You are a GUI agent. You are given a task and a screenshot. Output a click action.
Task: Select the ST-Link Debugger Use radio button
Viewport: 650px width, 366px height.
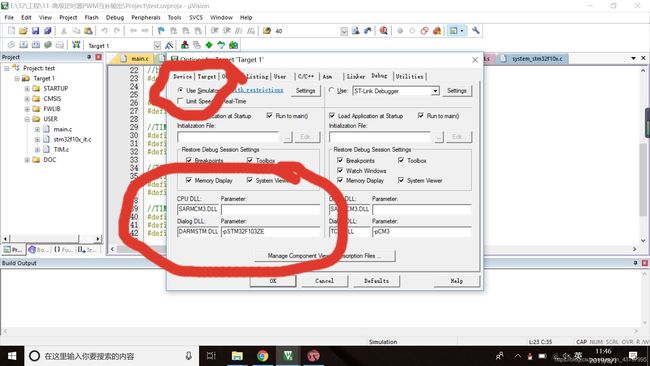(332, 90)
